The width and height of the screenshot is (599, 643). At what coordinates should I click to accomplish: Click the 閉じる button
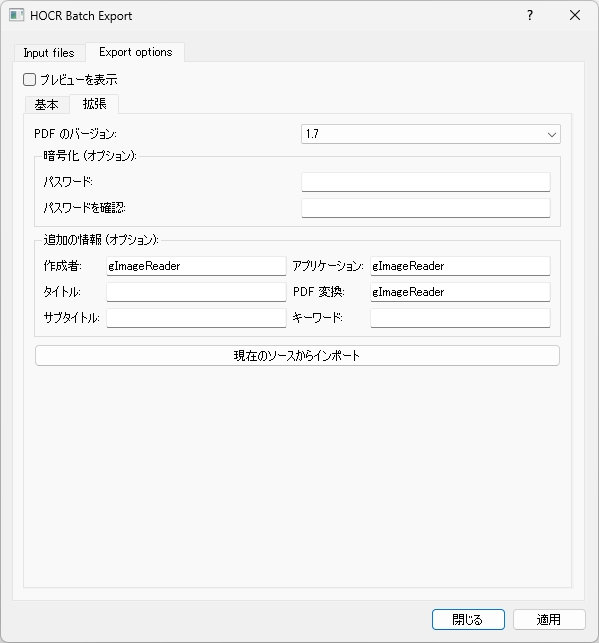tap(468, 619)
